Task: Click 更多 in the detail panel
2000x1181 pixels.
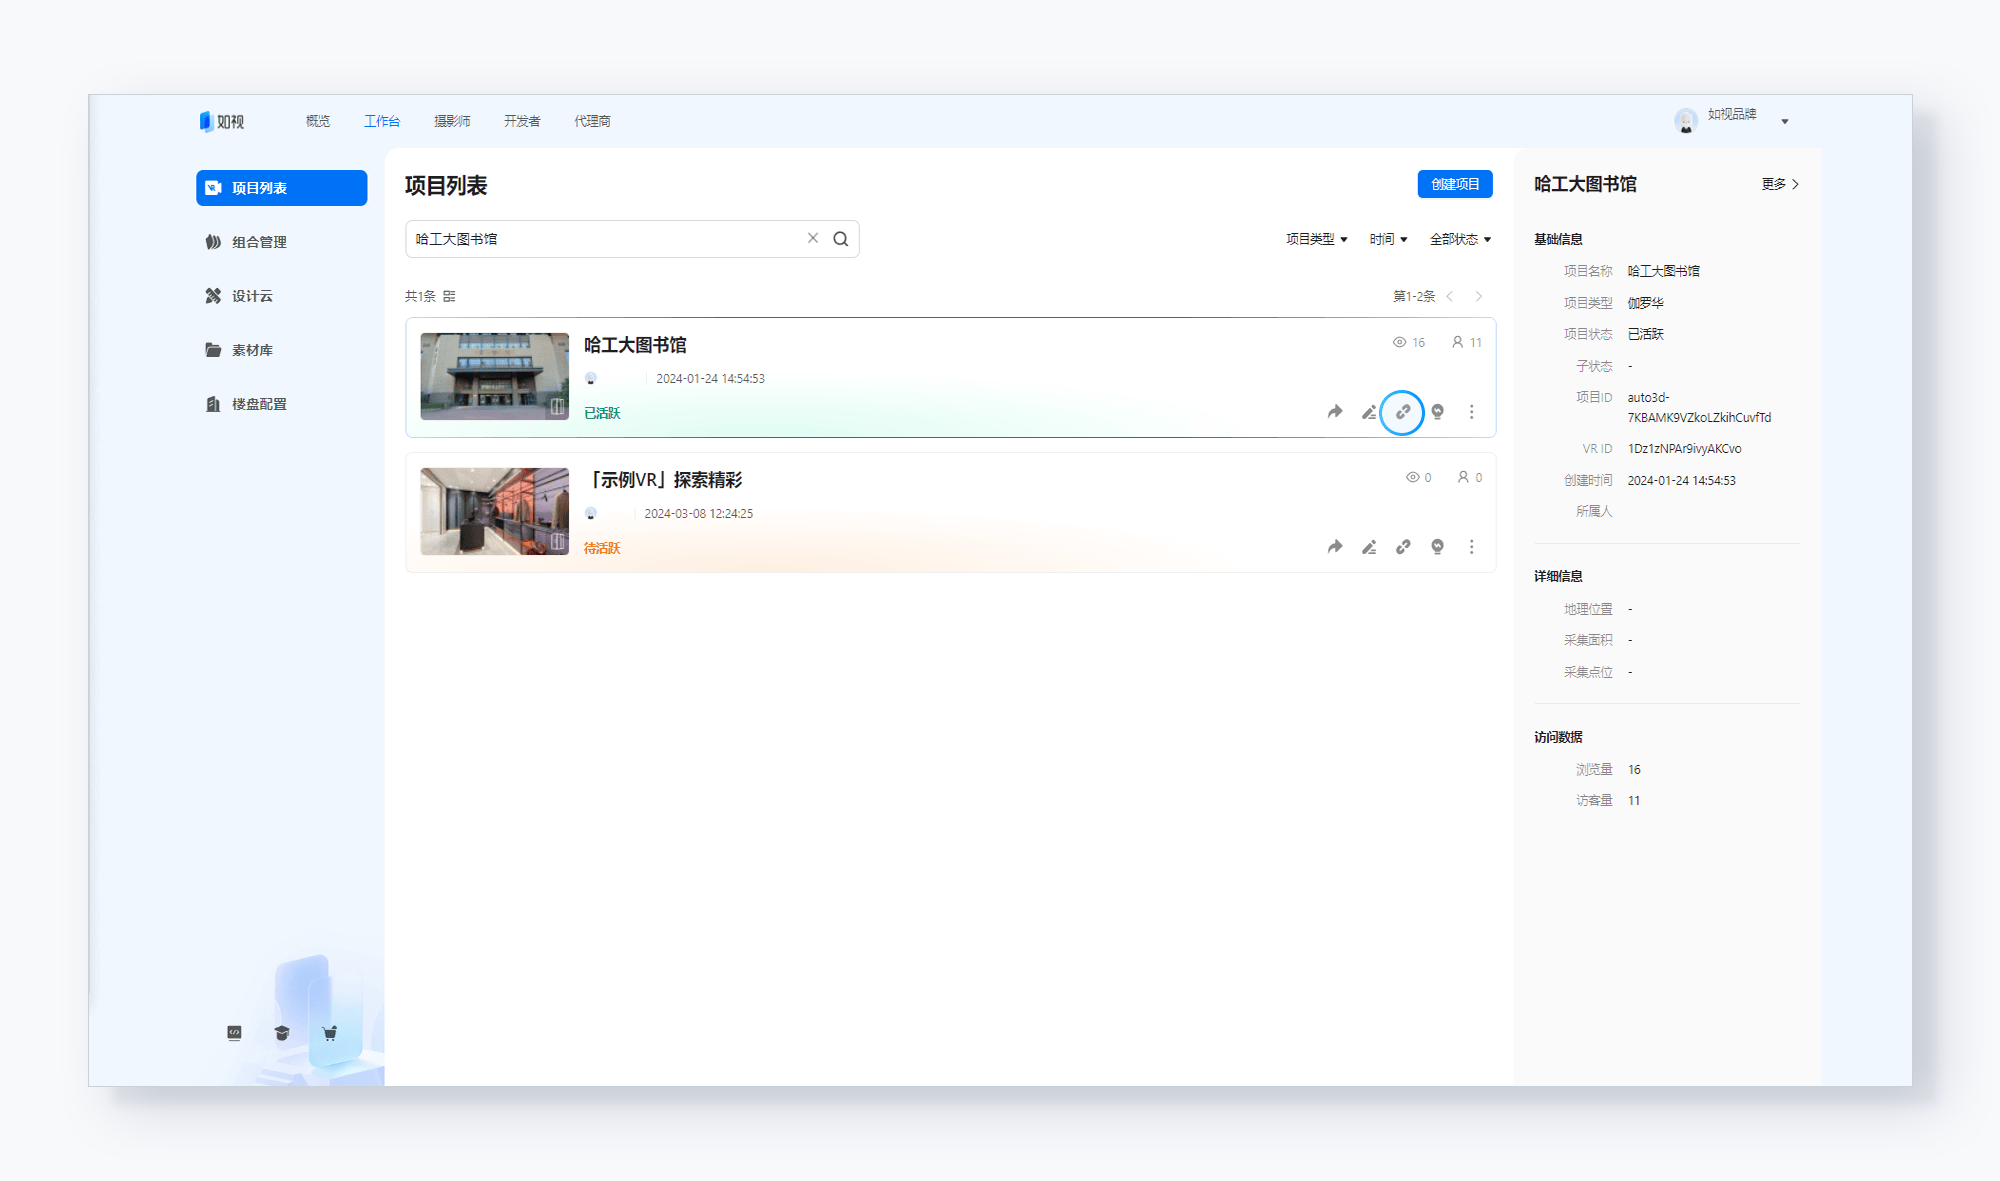Action: 1780,184
